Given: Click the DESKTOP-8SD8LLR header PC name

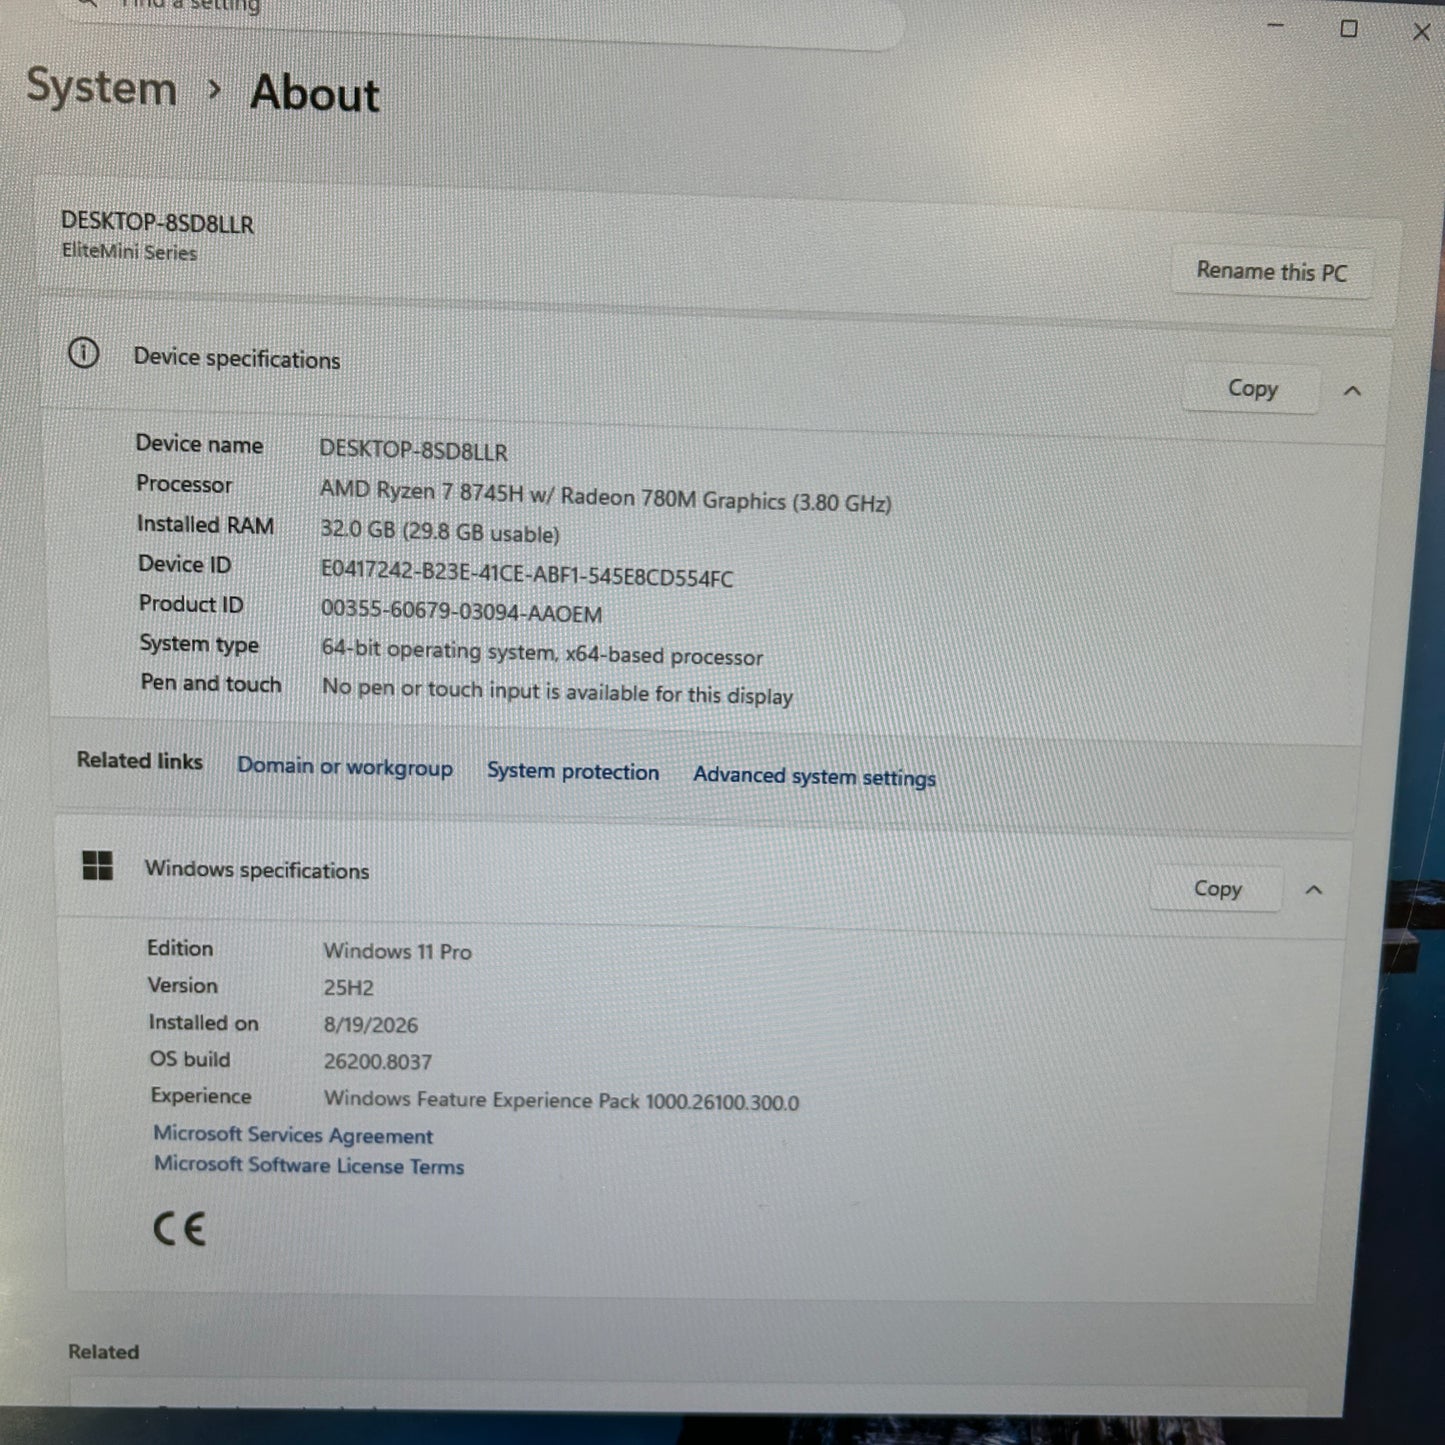Looking at the screenshot, I should 157,222.
